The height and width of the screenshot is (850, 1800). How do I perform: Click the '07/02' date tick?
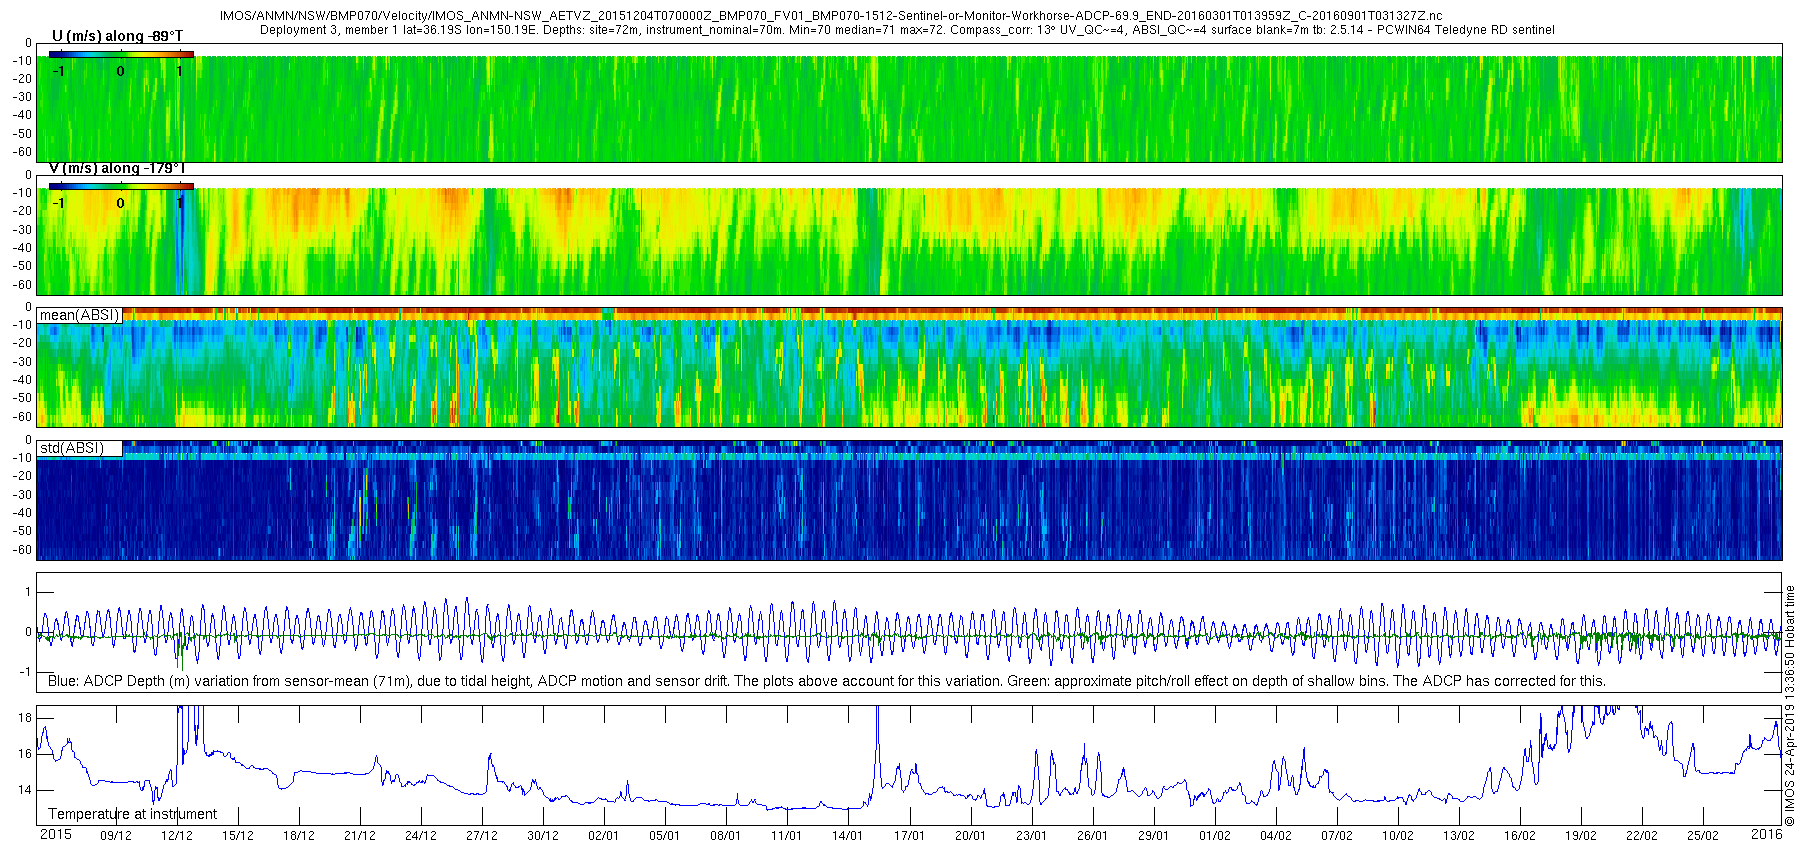coord(1337,836)
